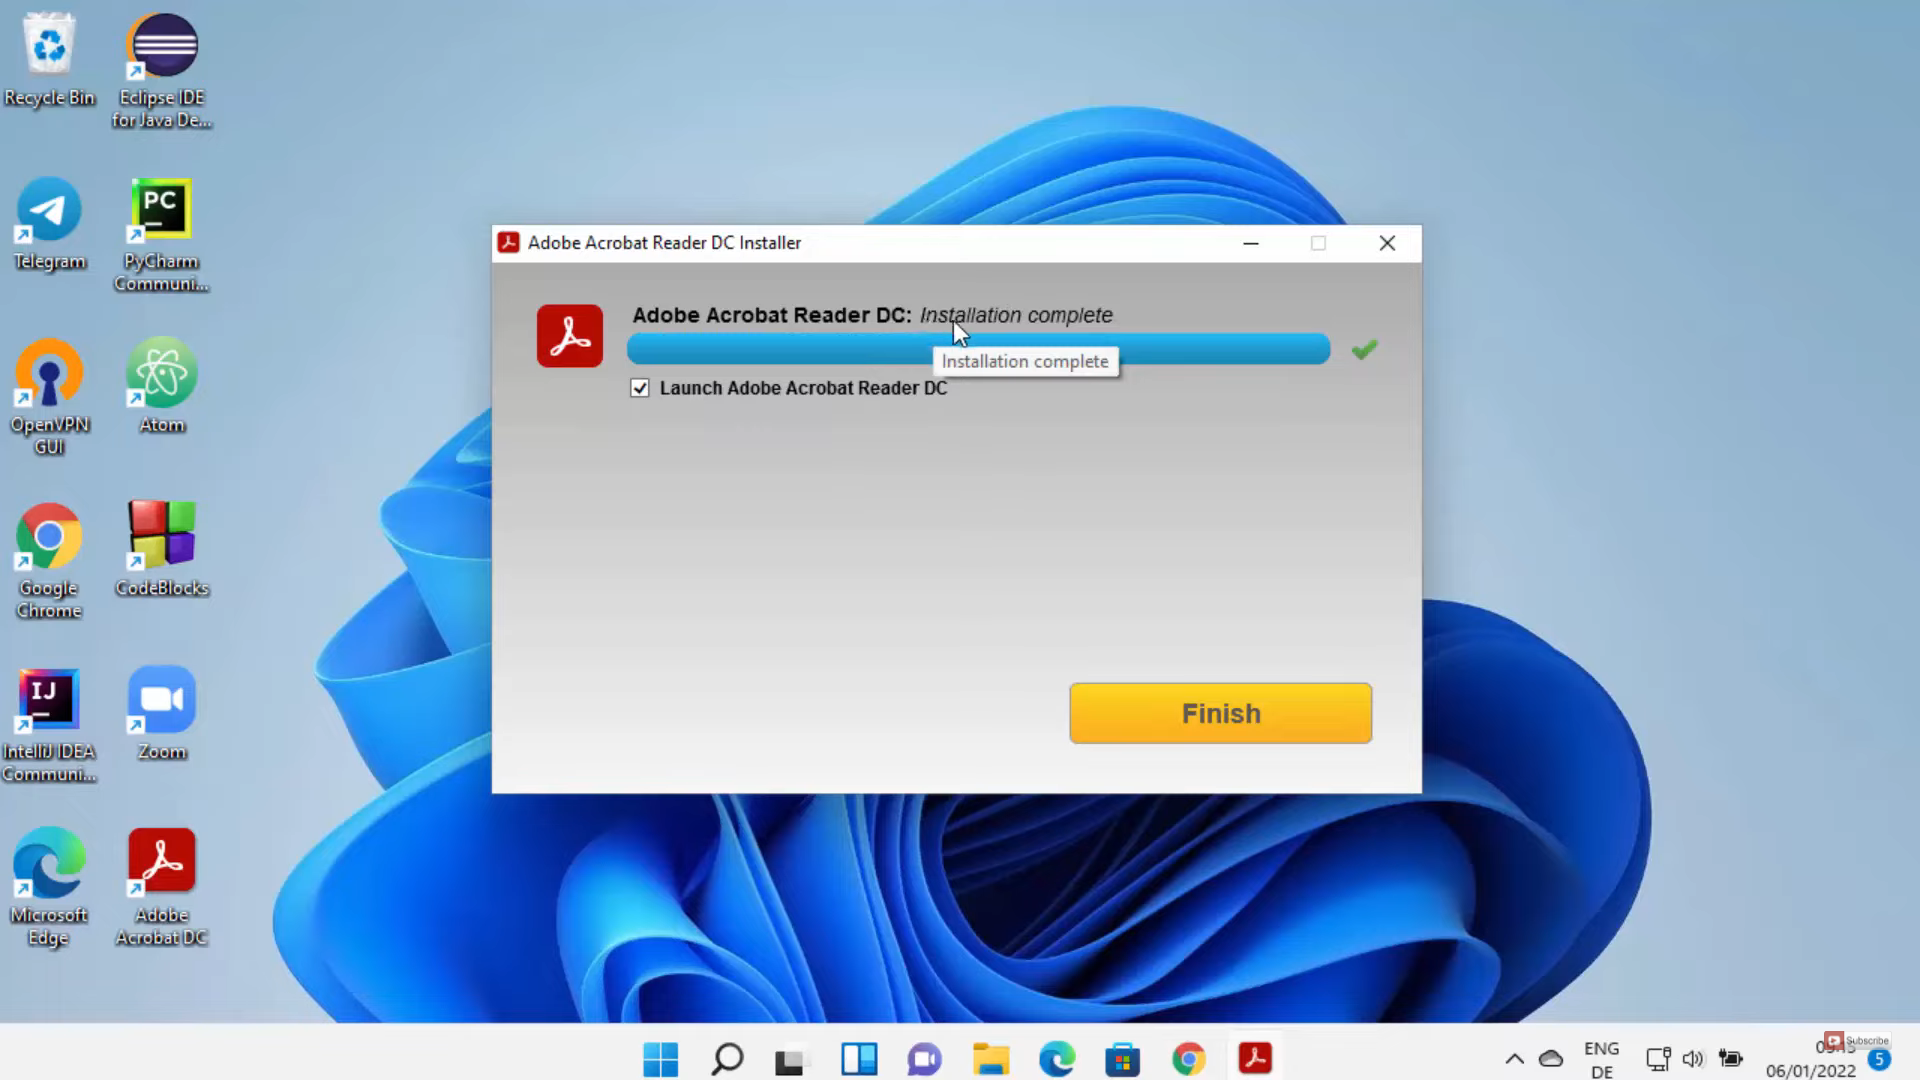Open the ENG language switcher in the tray

1601,1058
